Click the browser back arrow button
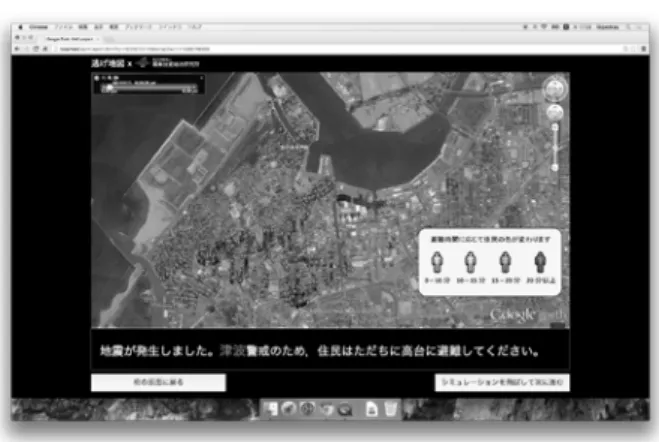659x442 pixels. (x=17, y=49)
